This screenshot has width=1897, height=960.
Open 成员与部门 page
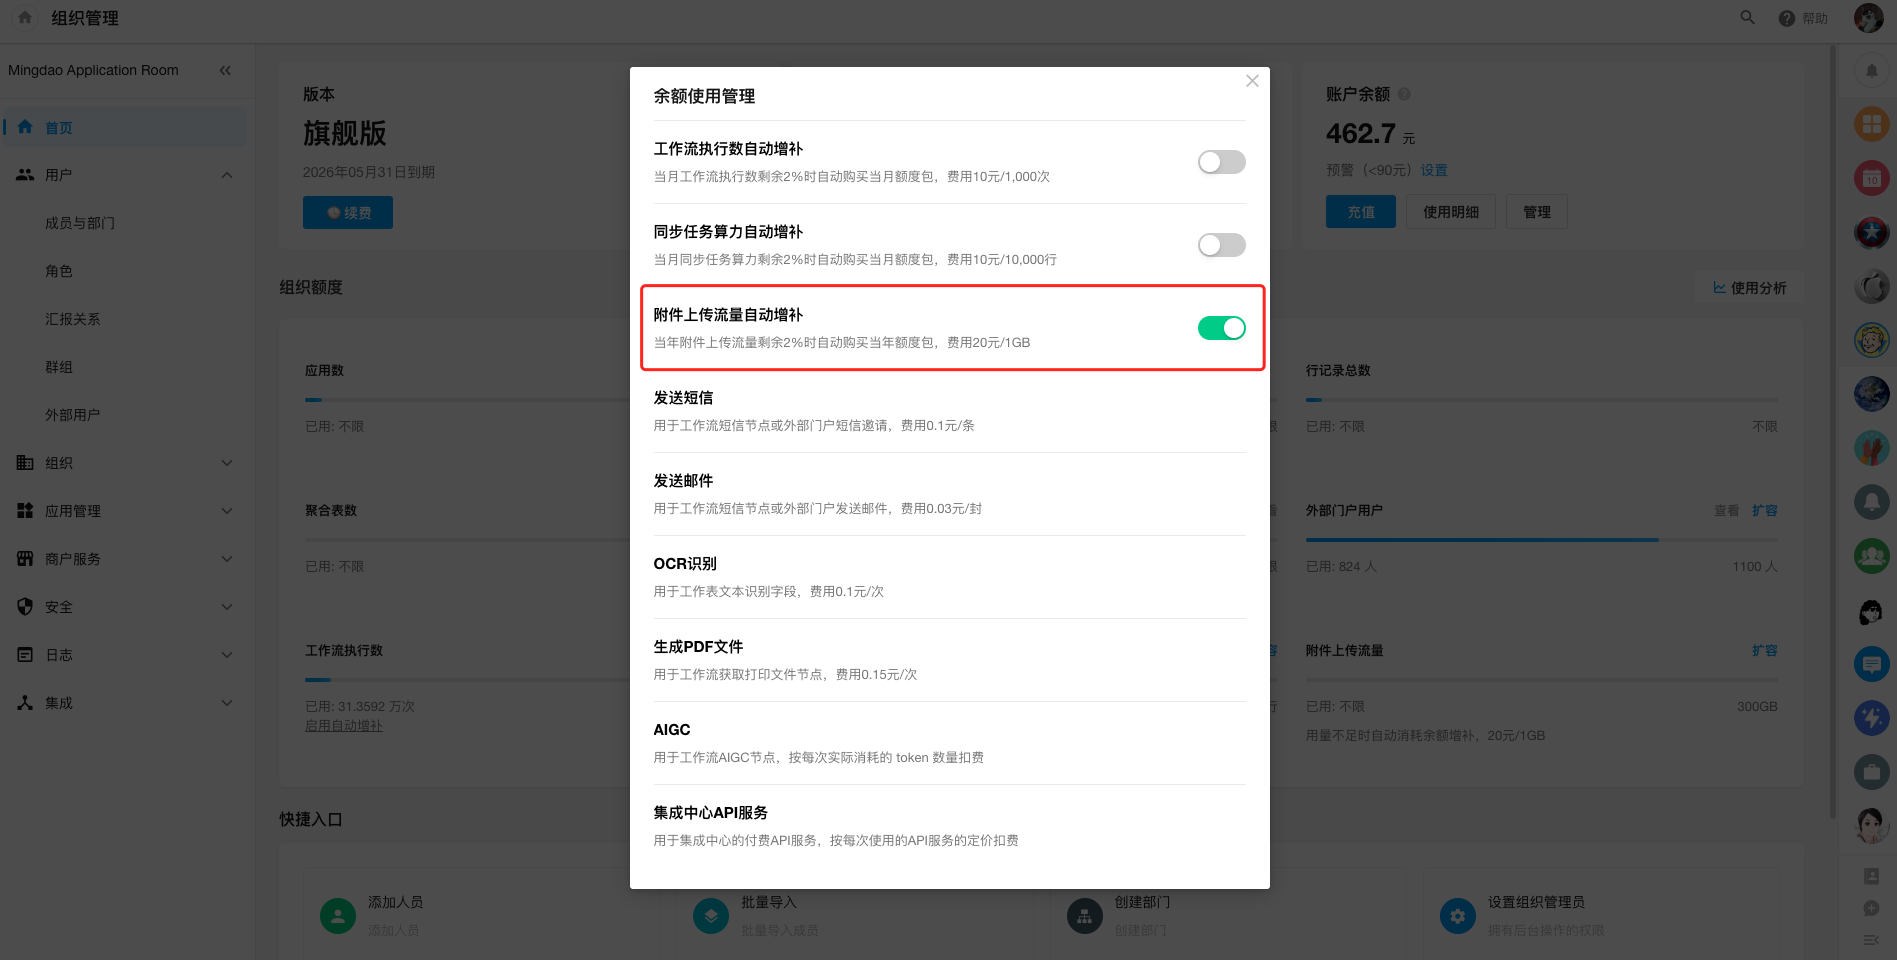pos(80,223)
